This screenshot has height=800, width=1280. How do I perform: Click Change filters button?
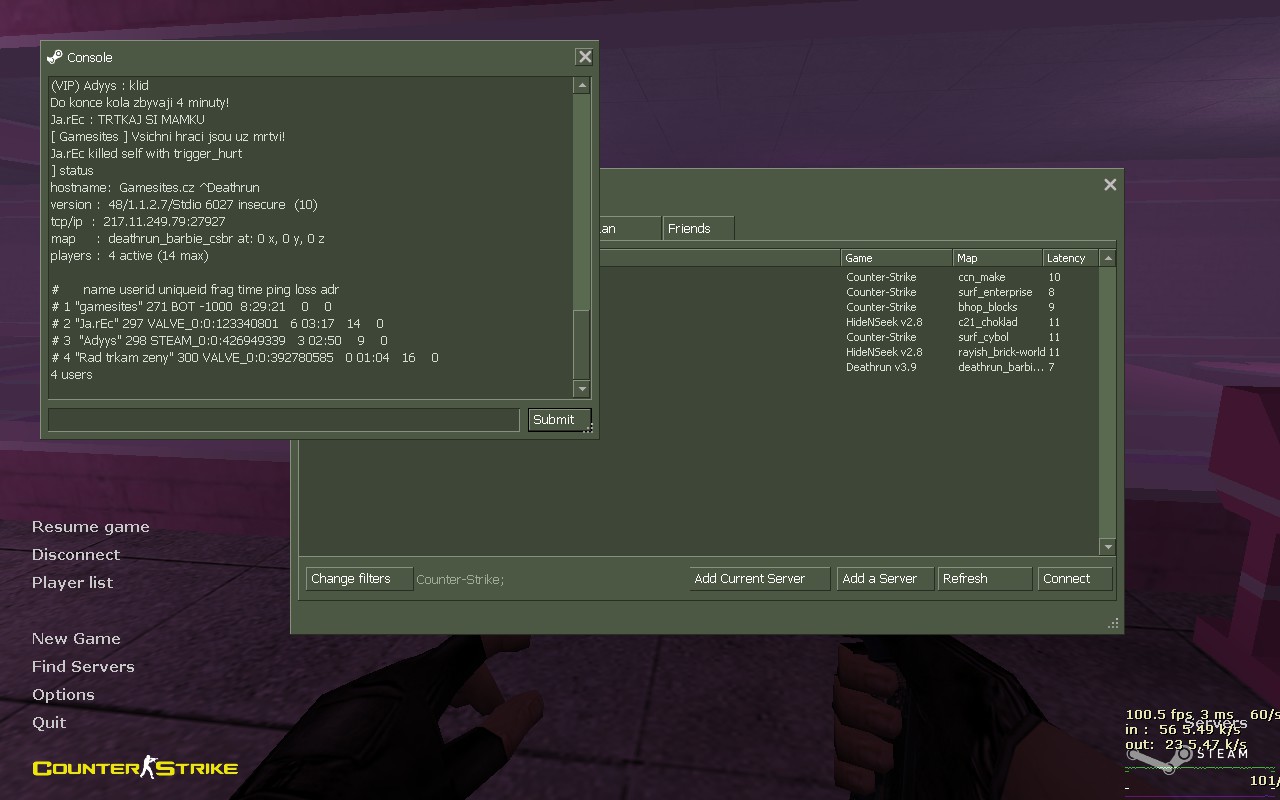click(x=359, y=579)
